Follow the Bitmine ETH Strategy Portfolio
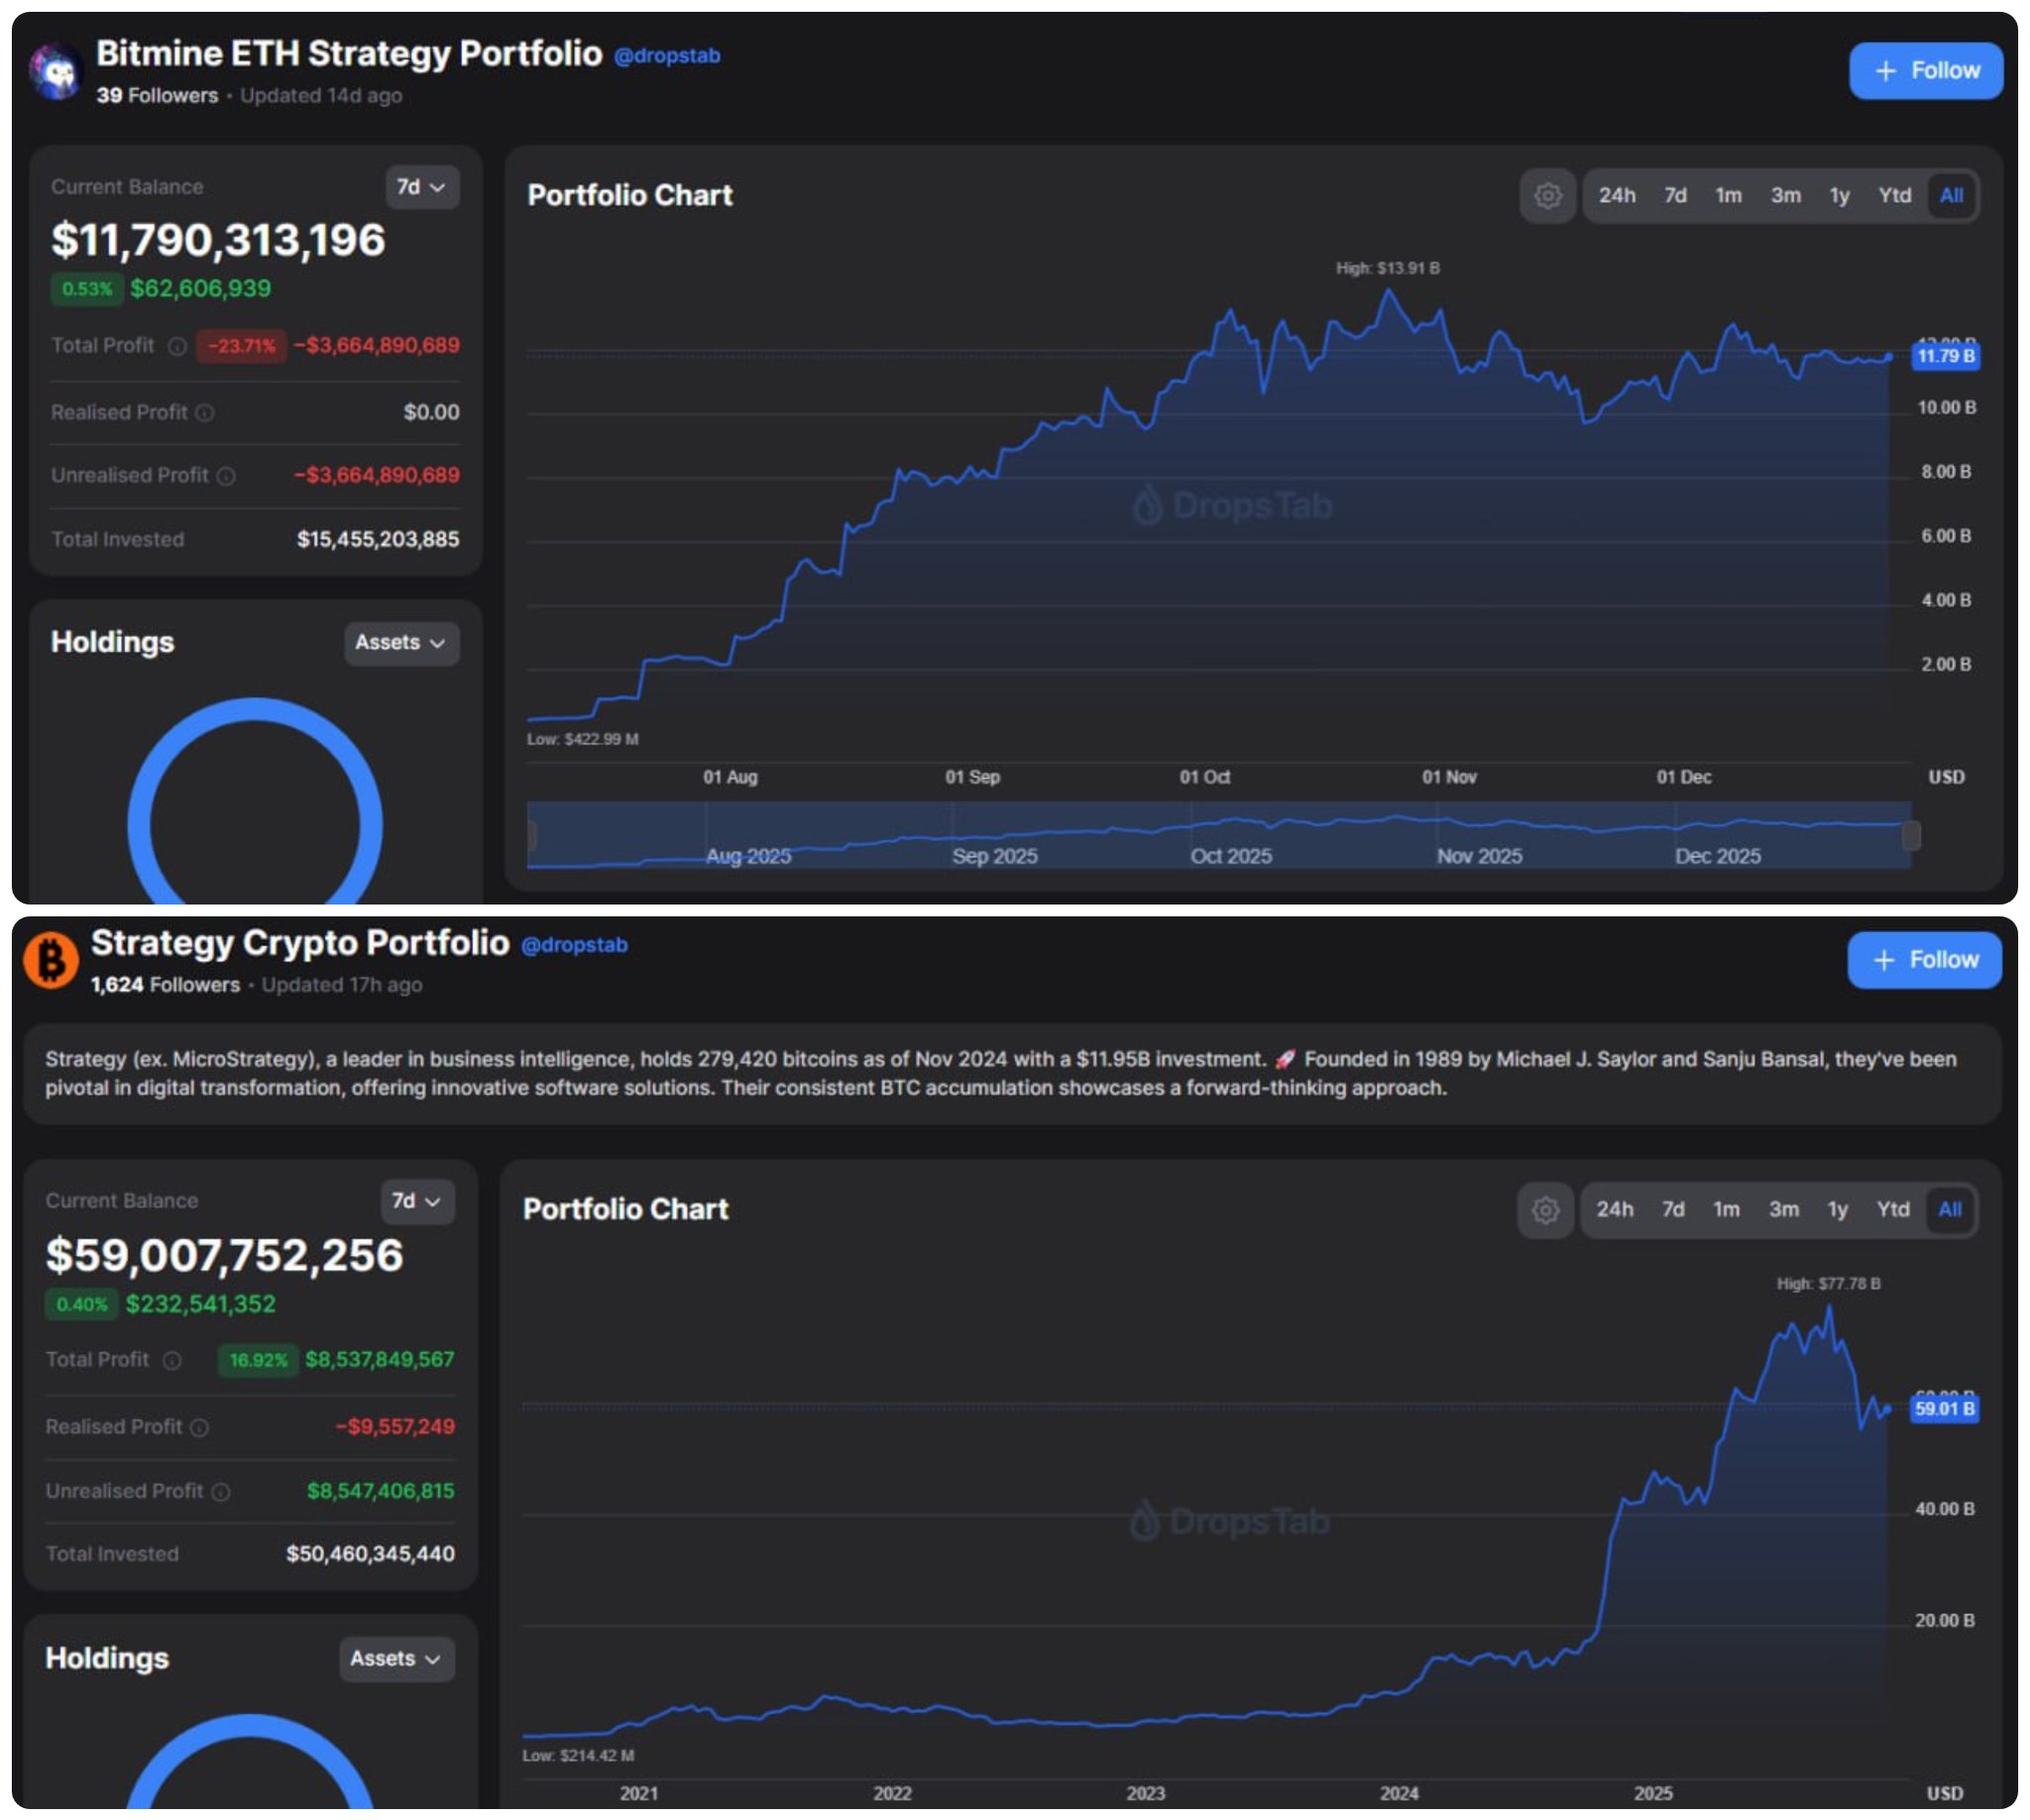Screen dimensions: 2030x1820 (x=1925, y=70)
